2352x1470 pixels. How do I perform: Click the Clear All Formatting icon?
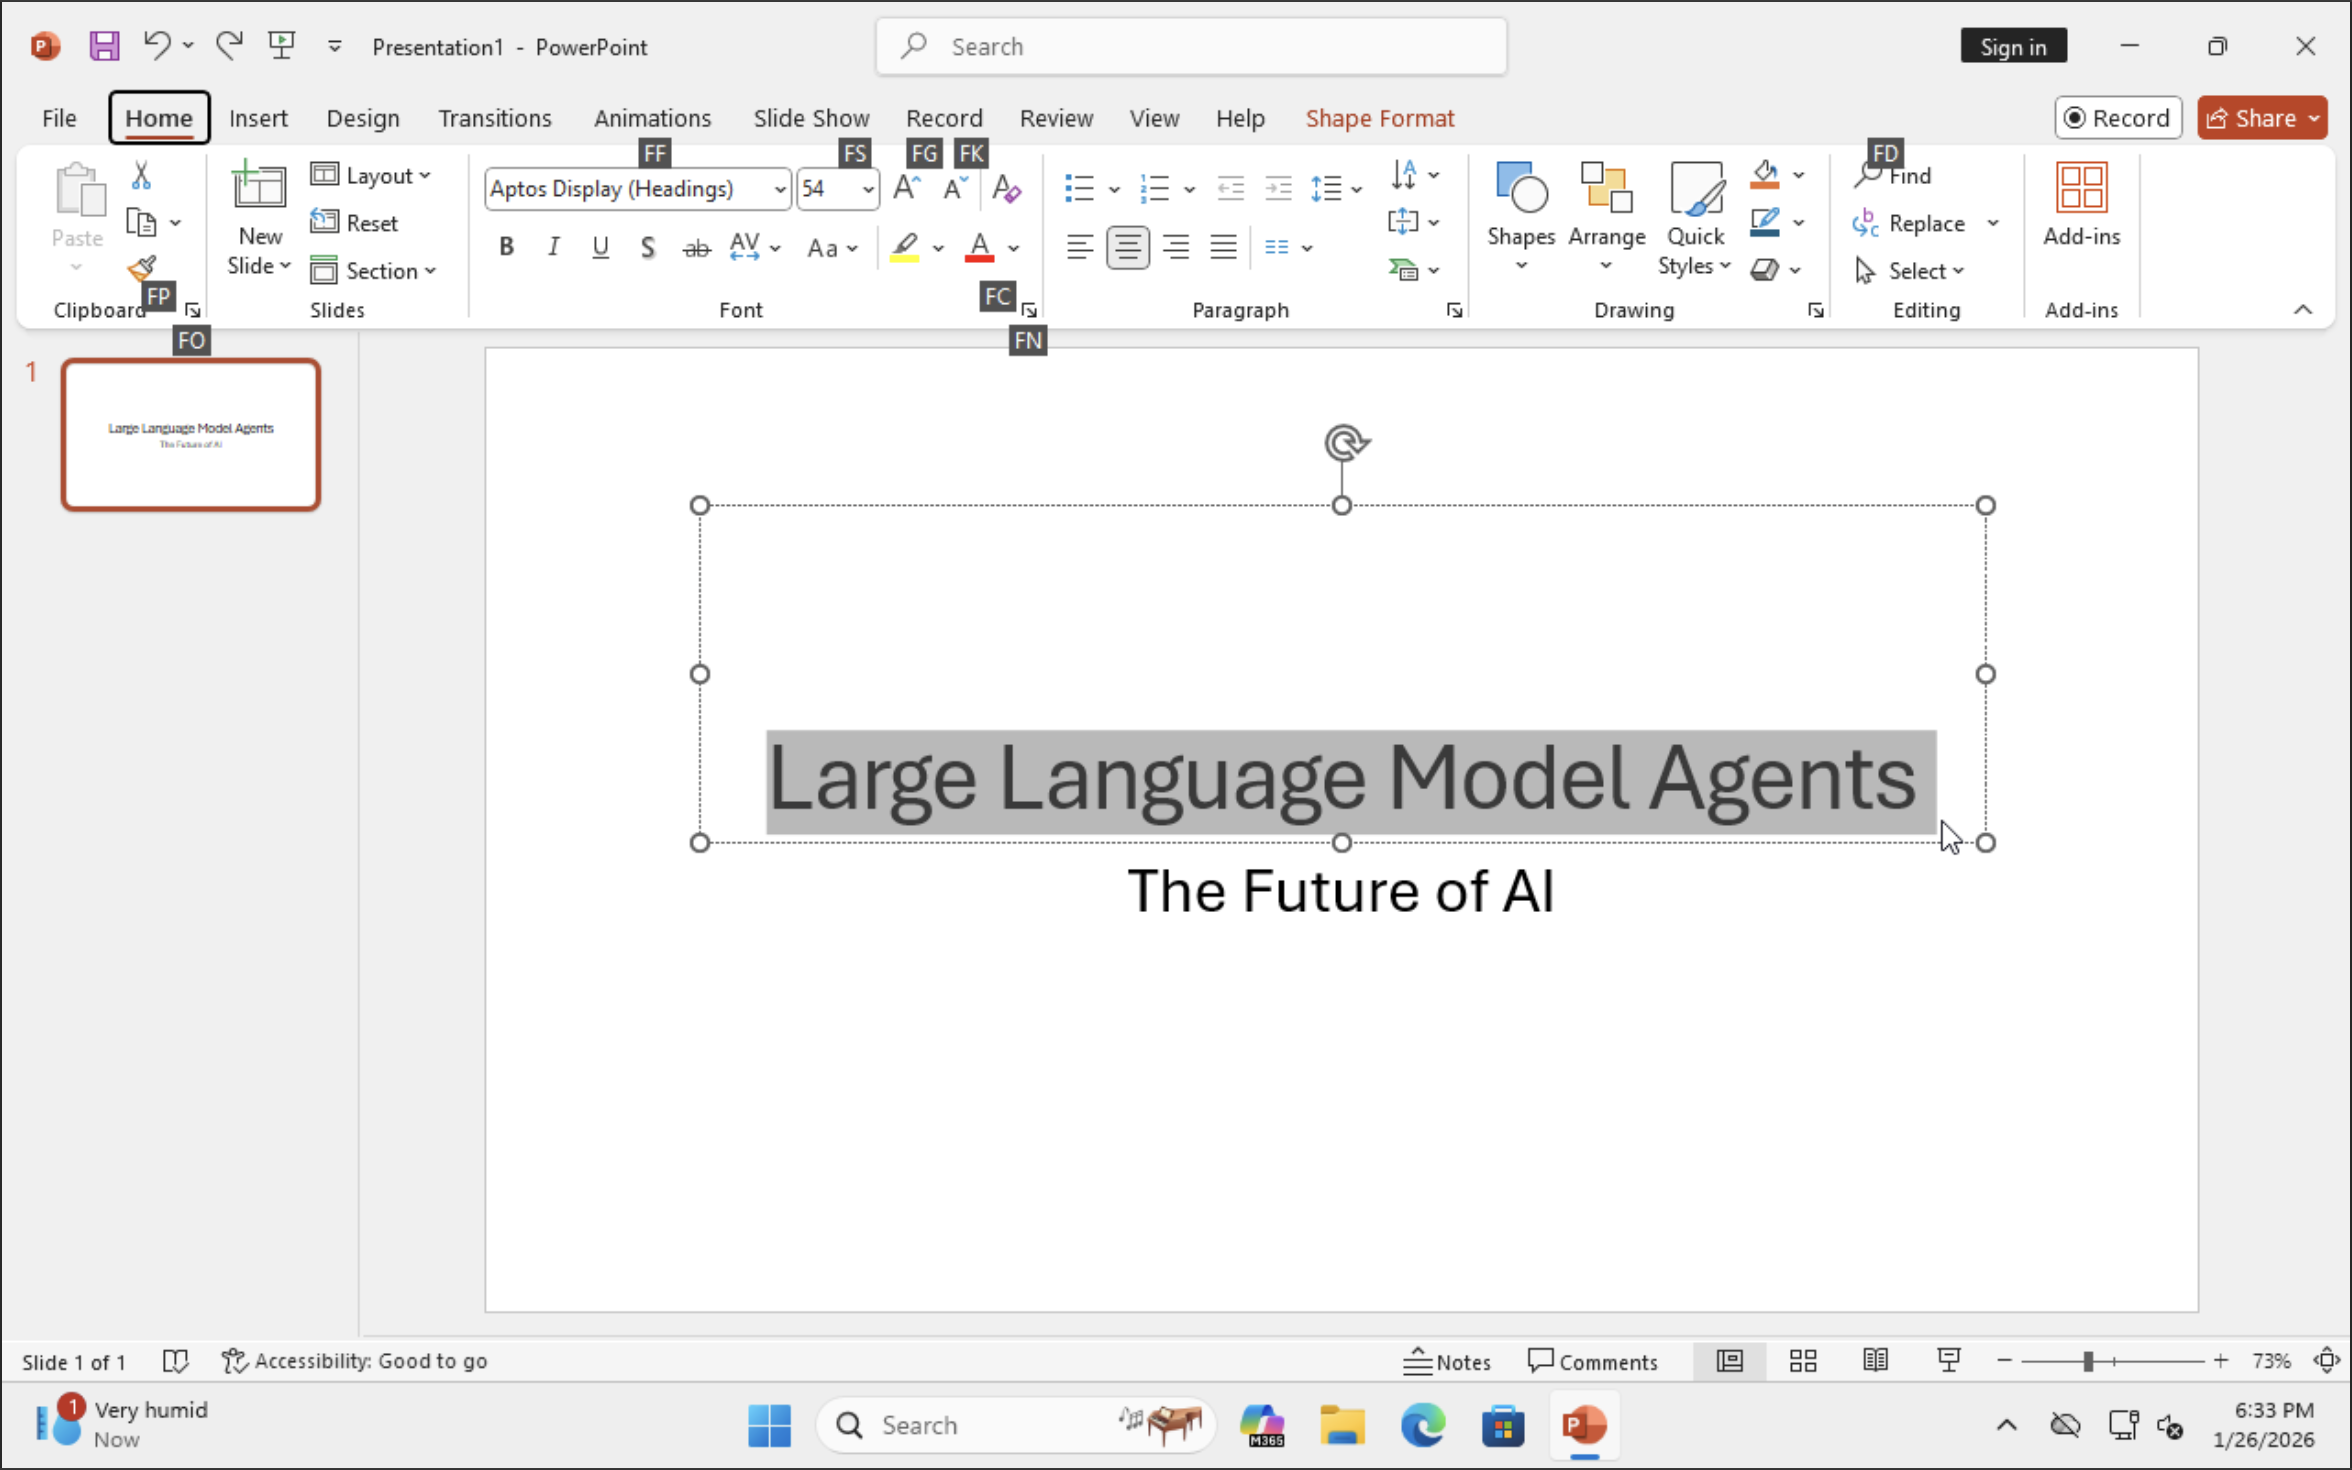[1006, 188]
